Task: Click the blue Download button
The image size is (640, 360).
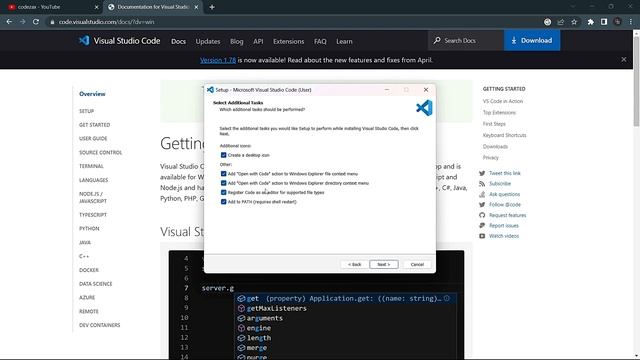Action: pos(532,40)
